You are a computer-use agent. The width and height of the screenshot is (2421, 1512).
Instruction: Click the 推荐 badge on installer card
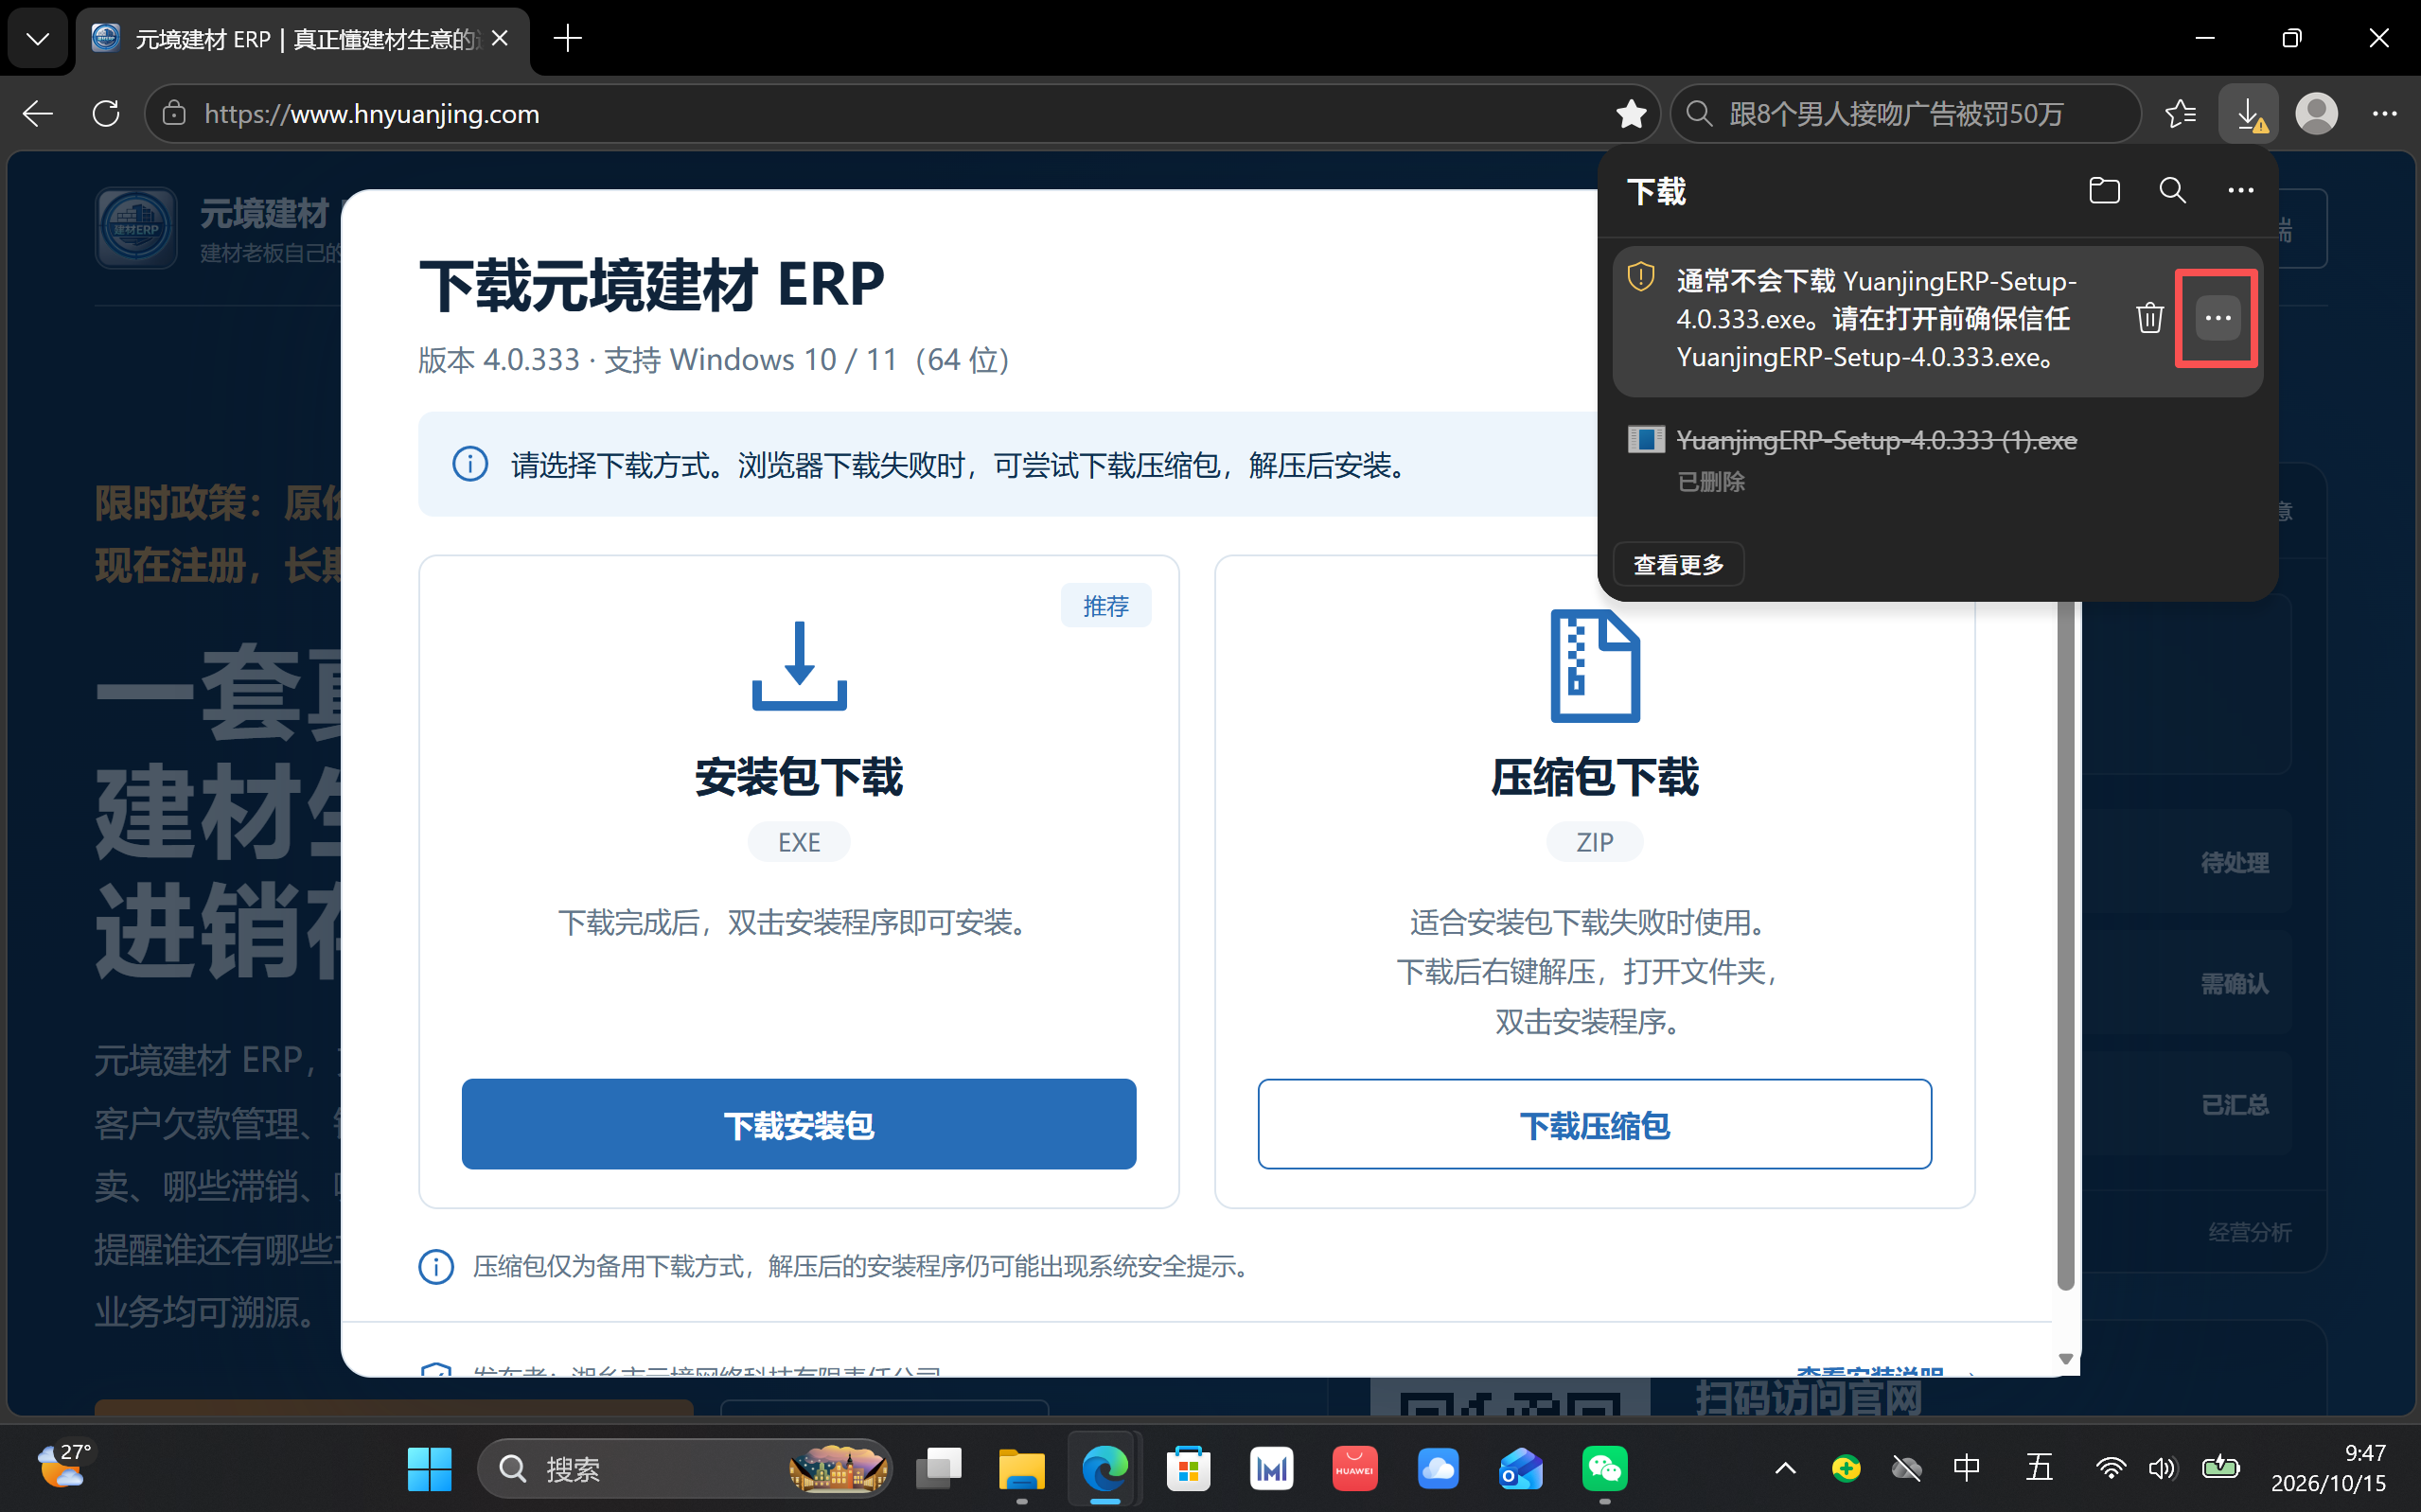pyautogui.click(x=1105, y=606)
